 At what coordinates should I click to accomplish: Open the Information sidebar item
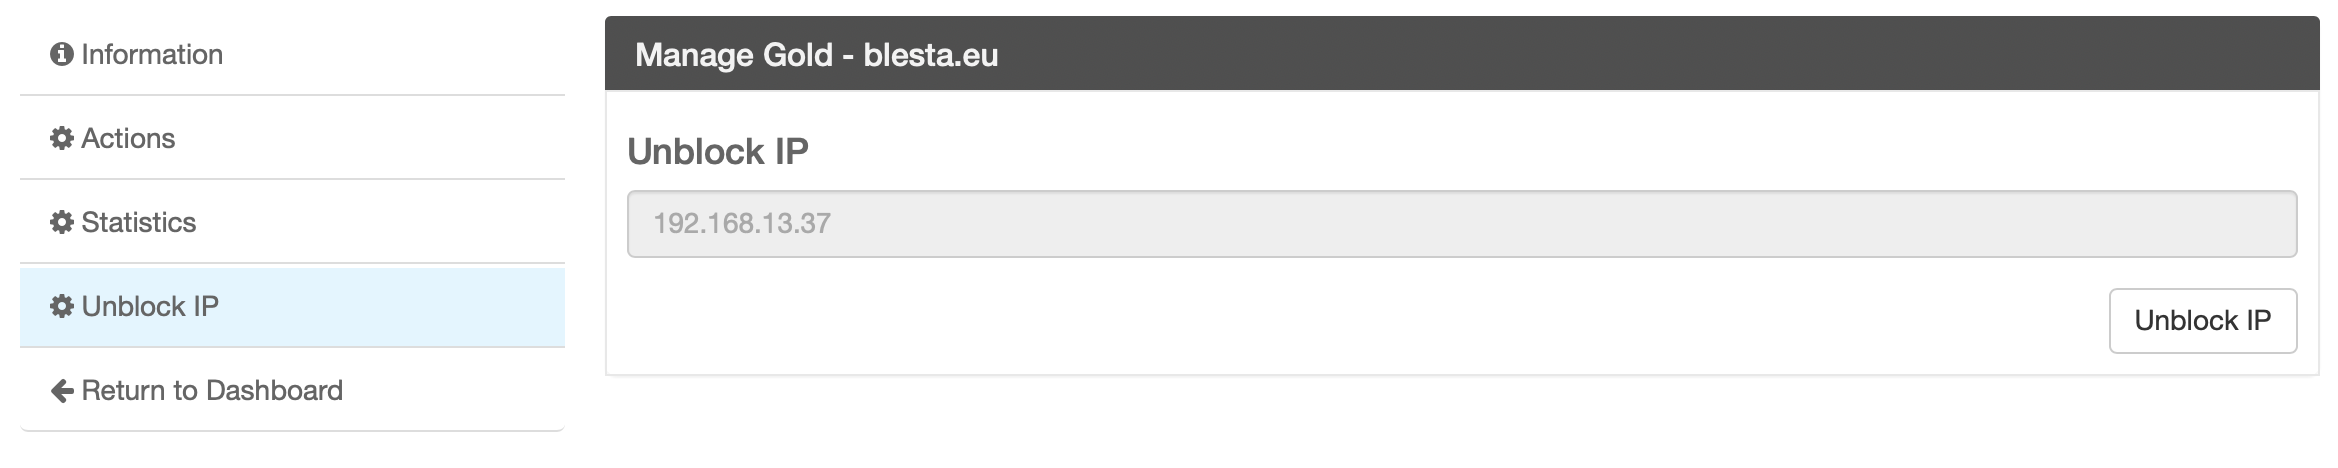pyautogui.click(x=152, y=55)
